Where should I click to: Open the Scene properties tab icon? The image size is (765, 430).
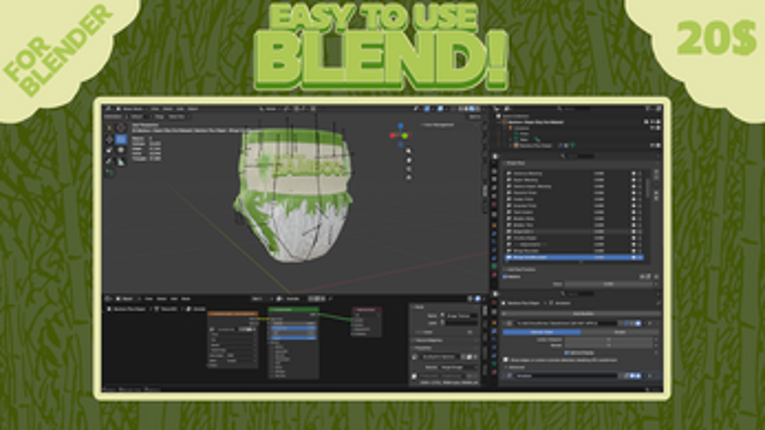[x=494, y=196]
